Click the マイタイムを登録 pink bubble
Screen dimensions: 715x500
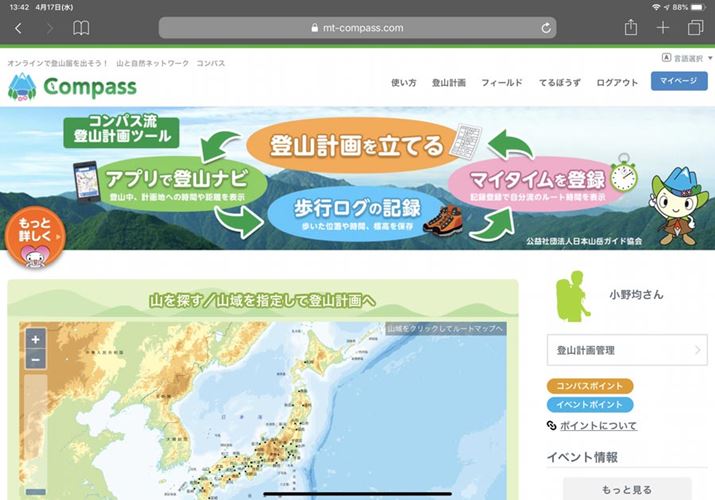pyautogui.click(x=538, y=184)
